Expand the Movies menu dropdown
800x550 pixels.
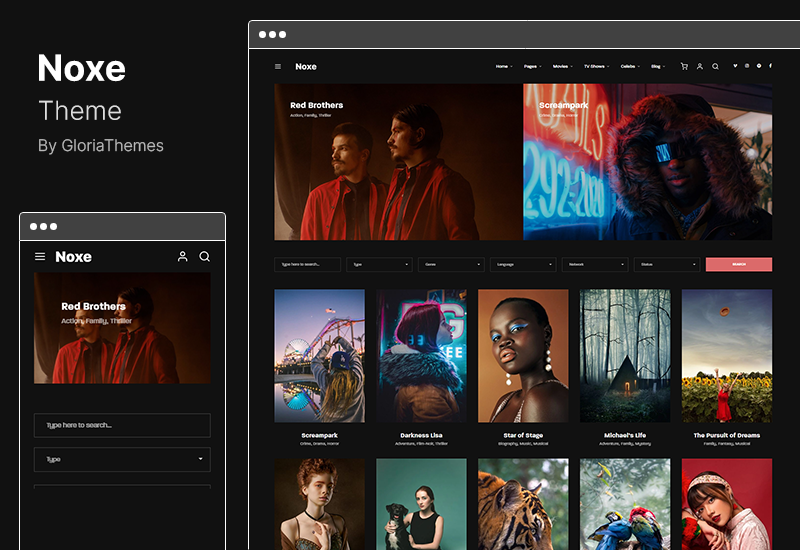click(562, 66)
